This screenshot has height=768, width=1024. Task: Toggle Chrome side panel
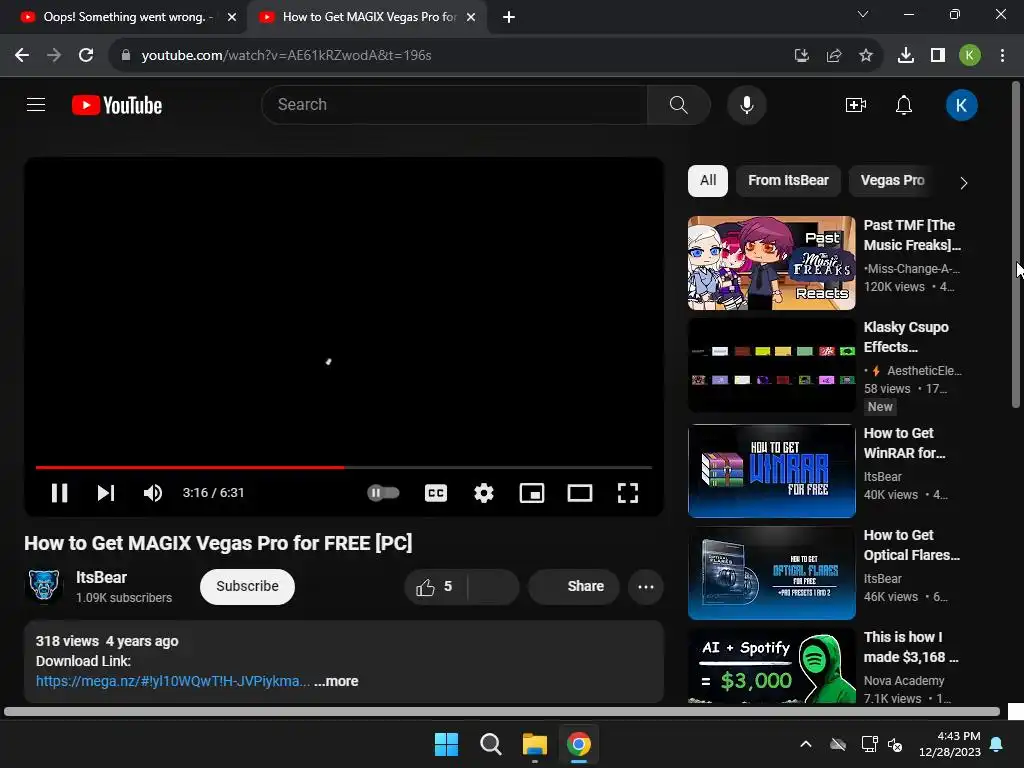pyautogui.click(x=938, y=56)
